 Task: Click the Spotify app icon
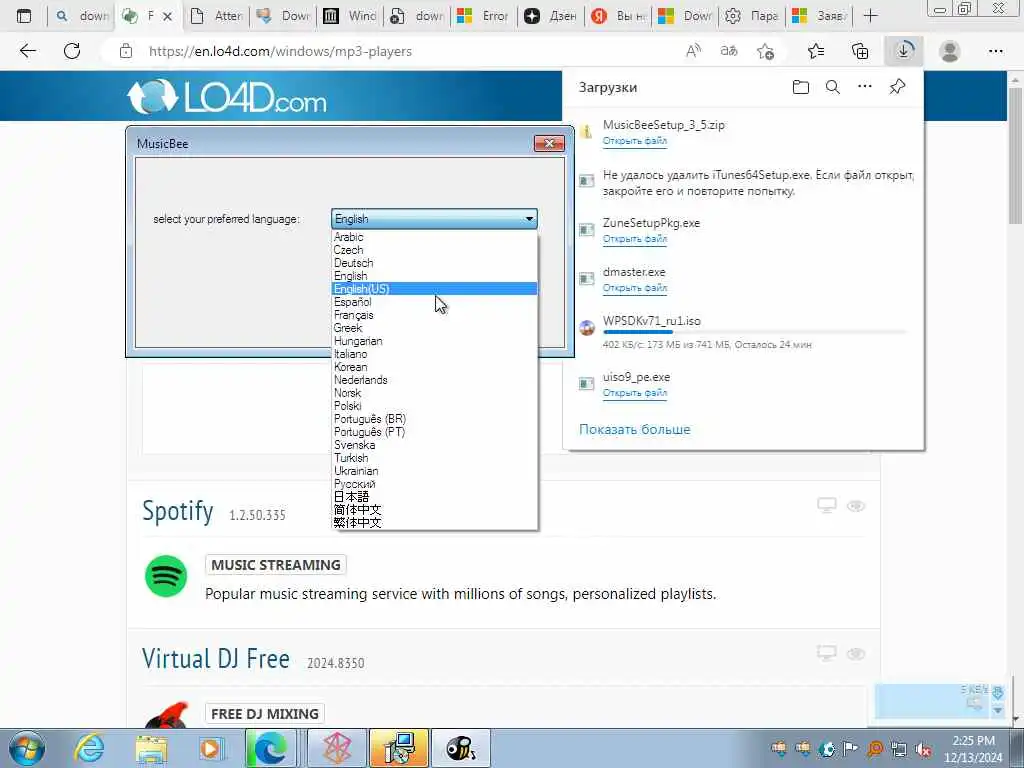click(x=166, y=576)
